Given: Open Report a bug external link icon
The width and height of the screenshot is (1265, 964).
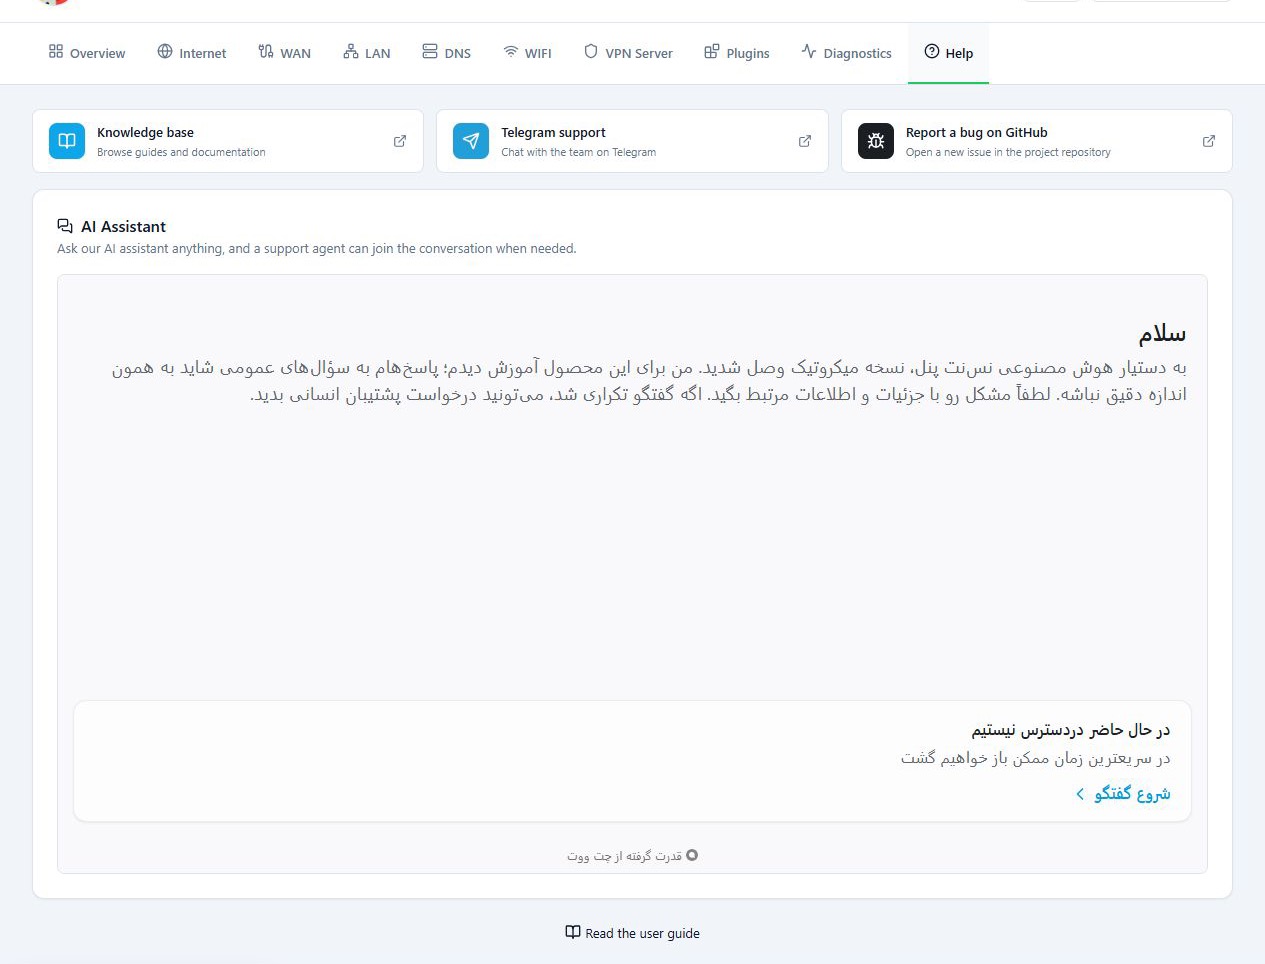Looking at the screenshot, I should coord(1209,141).
